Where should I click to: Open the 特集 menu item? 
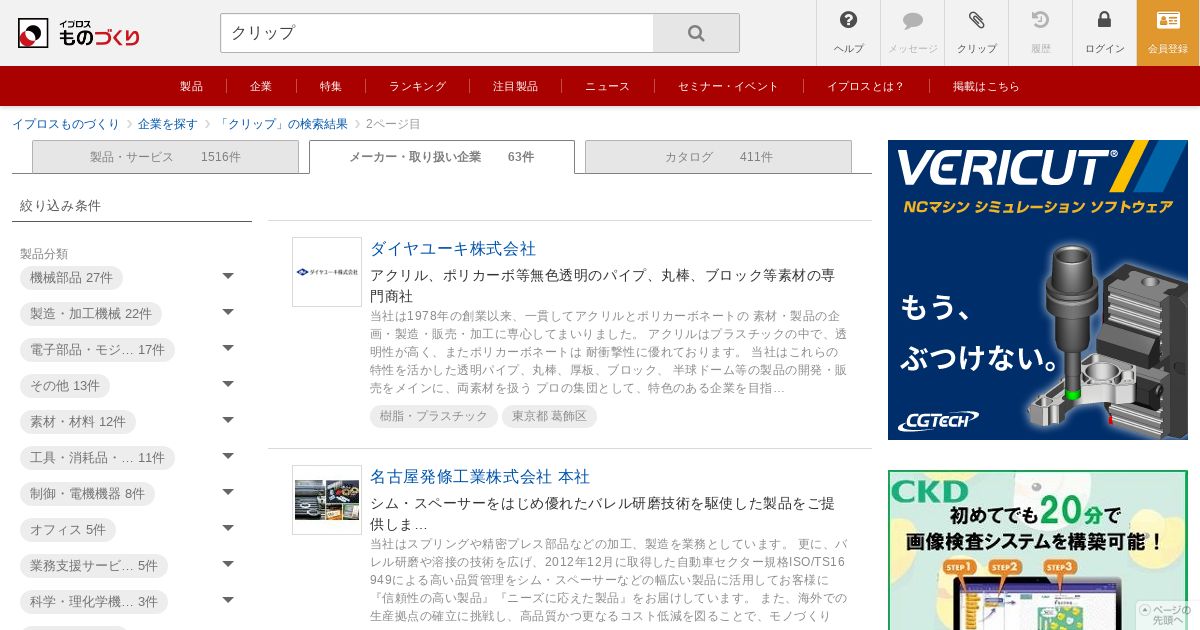[331, 86]
